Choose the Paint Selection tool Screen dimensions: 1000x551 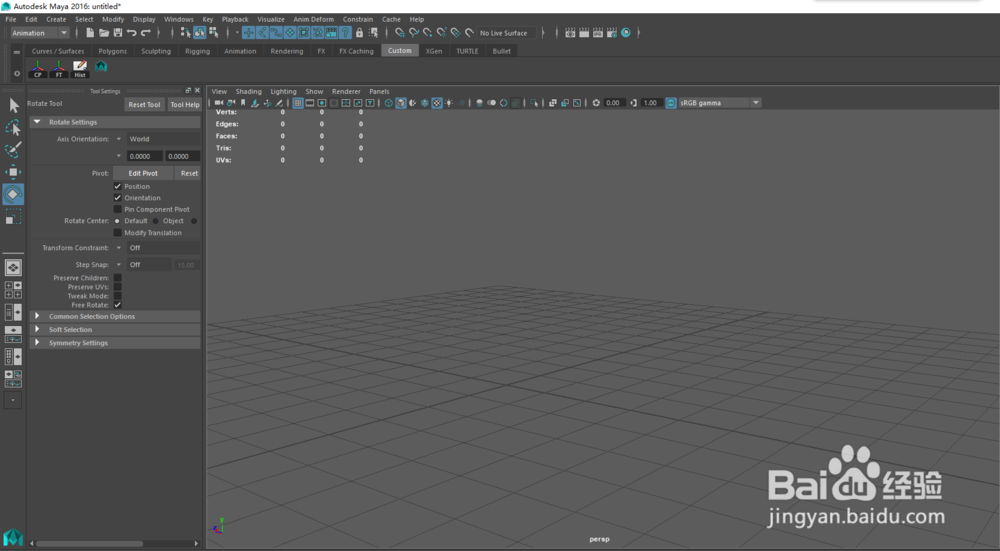pyautogui.click(x=13, y=150)
